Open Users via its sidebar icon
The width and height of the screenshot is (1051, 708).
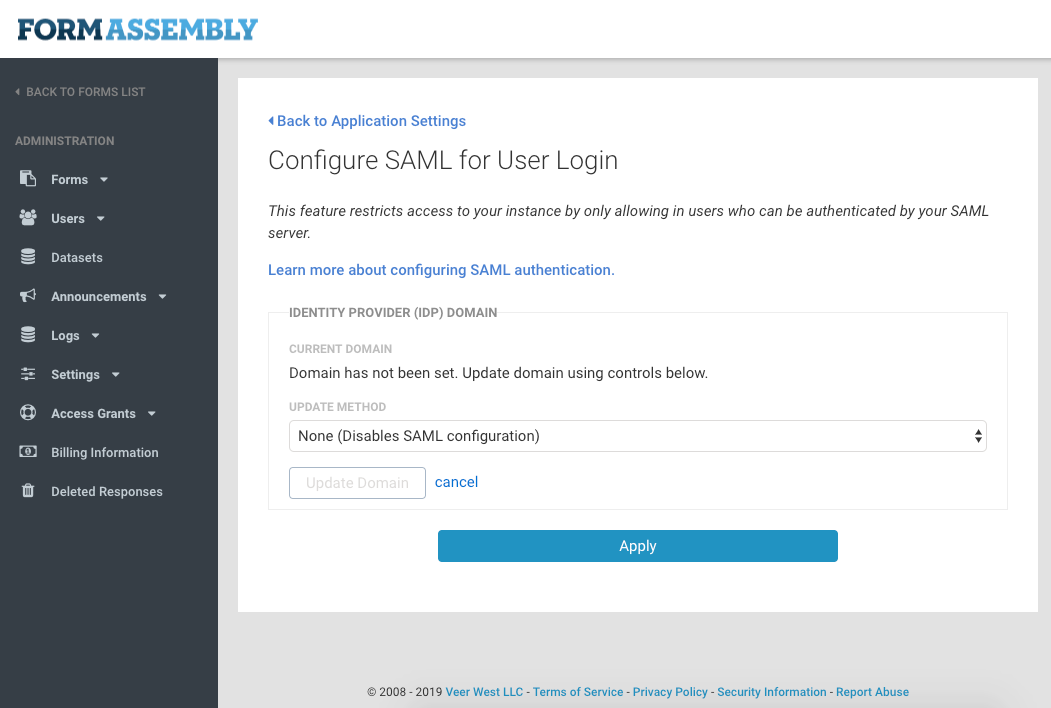[x=27, y=218]
